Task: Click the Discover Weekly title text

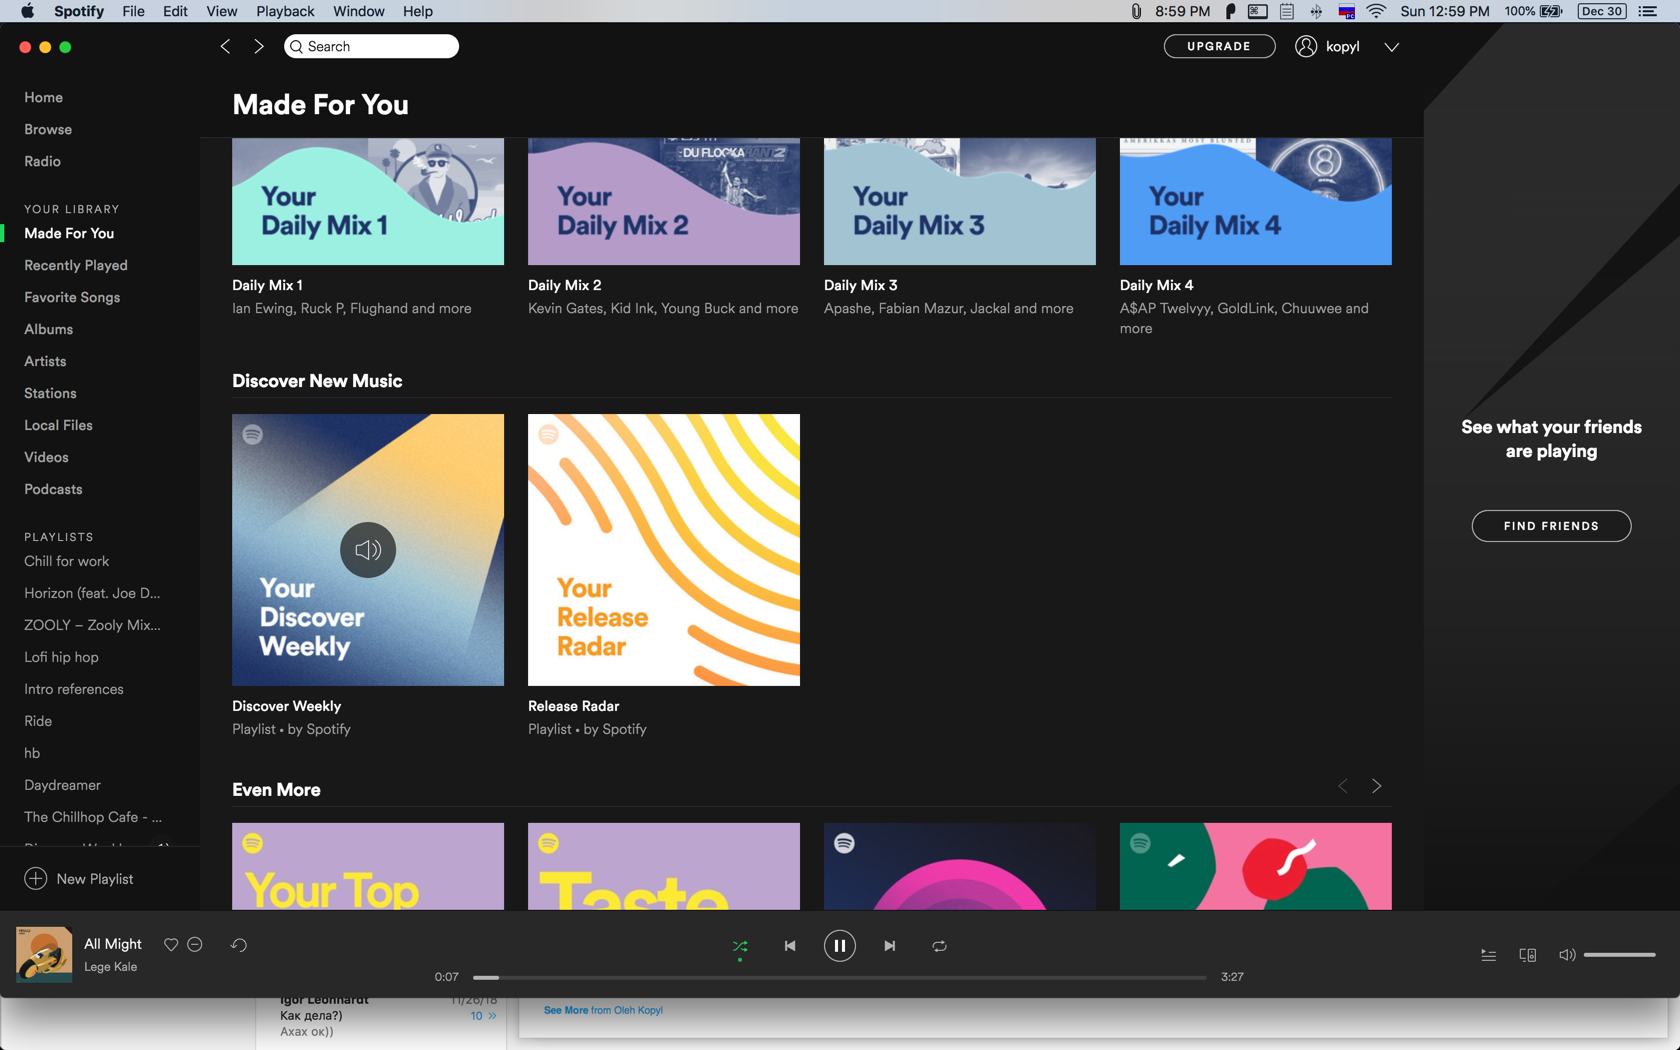Action: (286, 706)
